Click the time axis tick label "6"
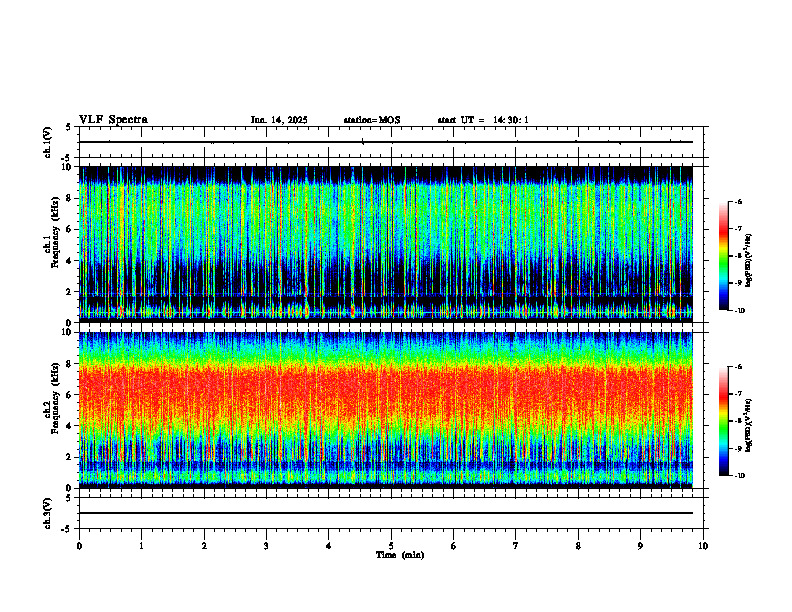This screenshot has width=792, height=612. (x=454, y=546)
